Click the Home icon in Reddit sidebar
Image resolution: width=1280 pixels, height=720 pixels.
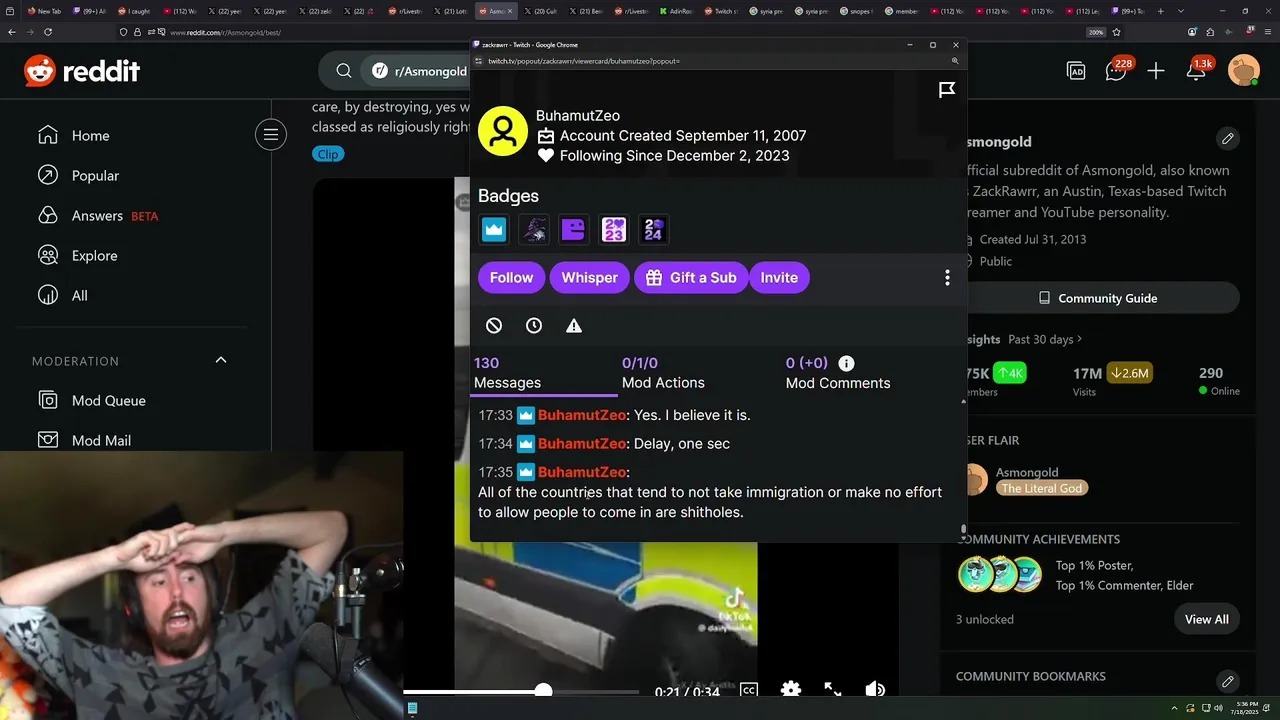tap(48, 135)
